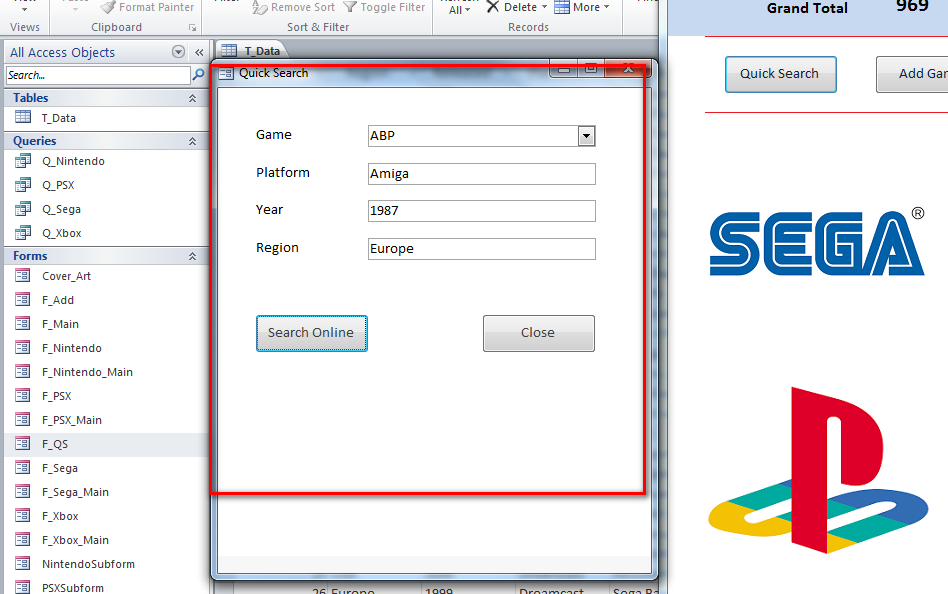The image size is (948, 594).
Task: Switch to the T_Data document tab
Action: [251, 51]
